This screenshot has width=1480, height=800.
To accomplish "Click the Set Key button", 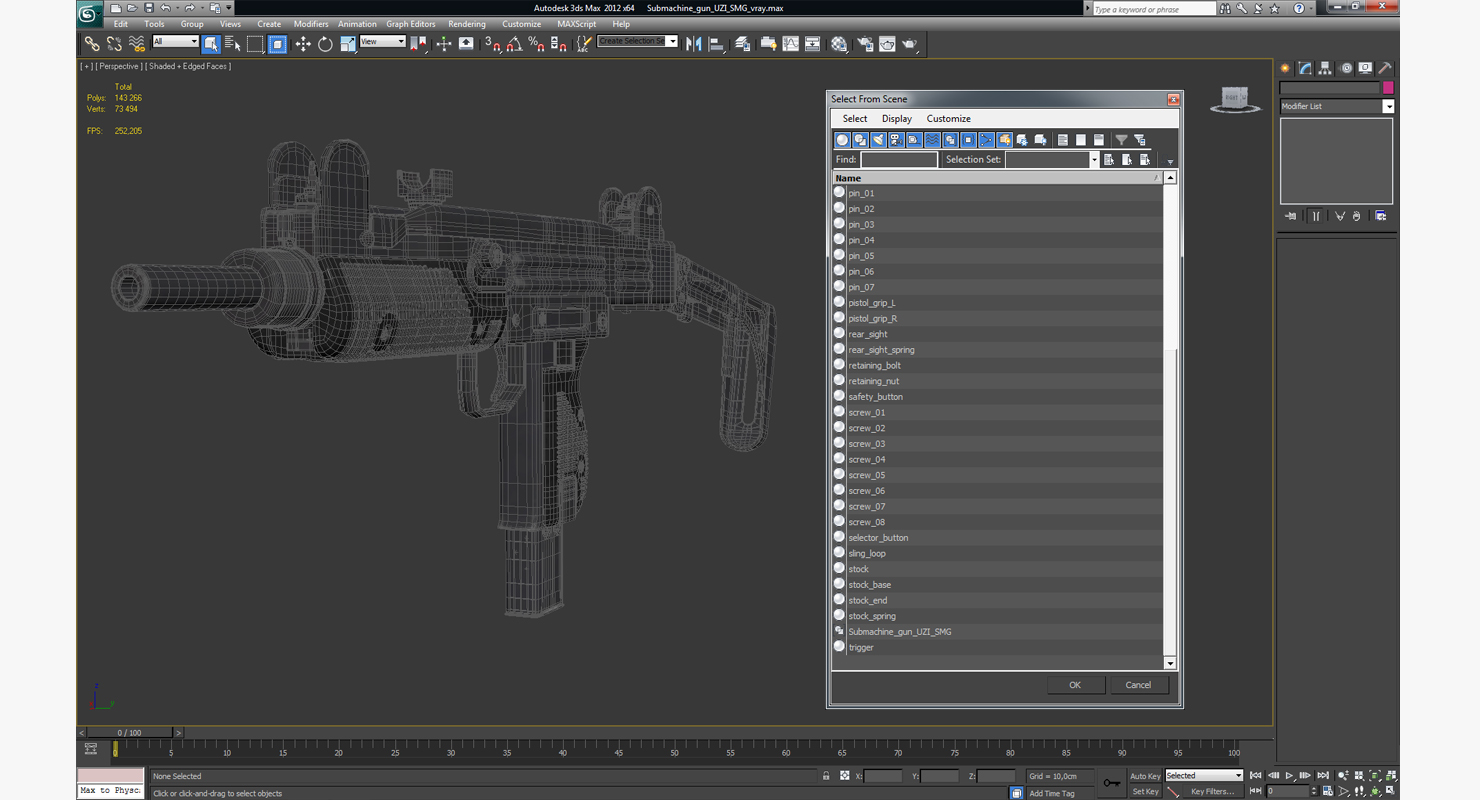I will click(1145, 791).
